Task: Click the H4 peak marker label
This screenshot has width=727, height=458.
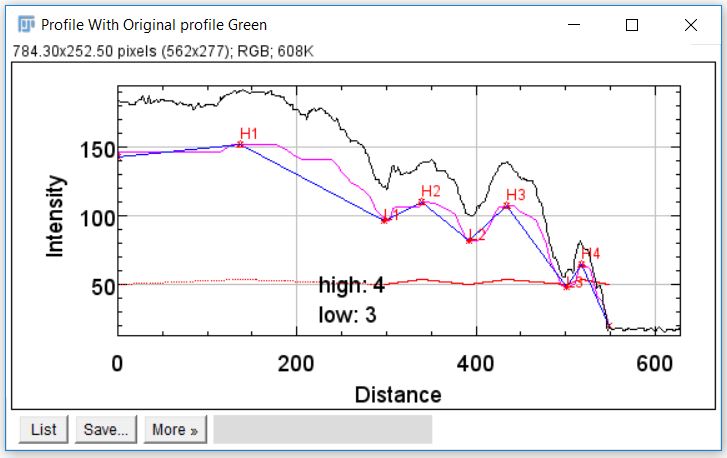Action: click(591, 254)
